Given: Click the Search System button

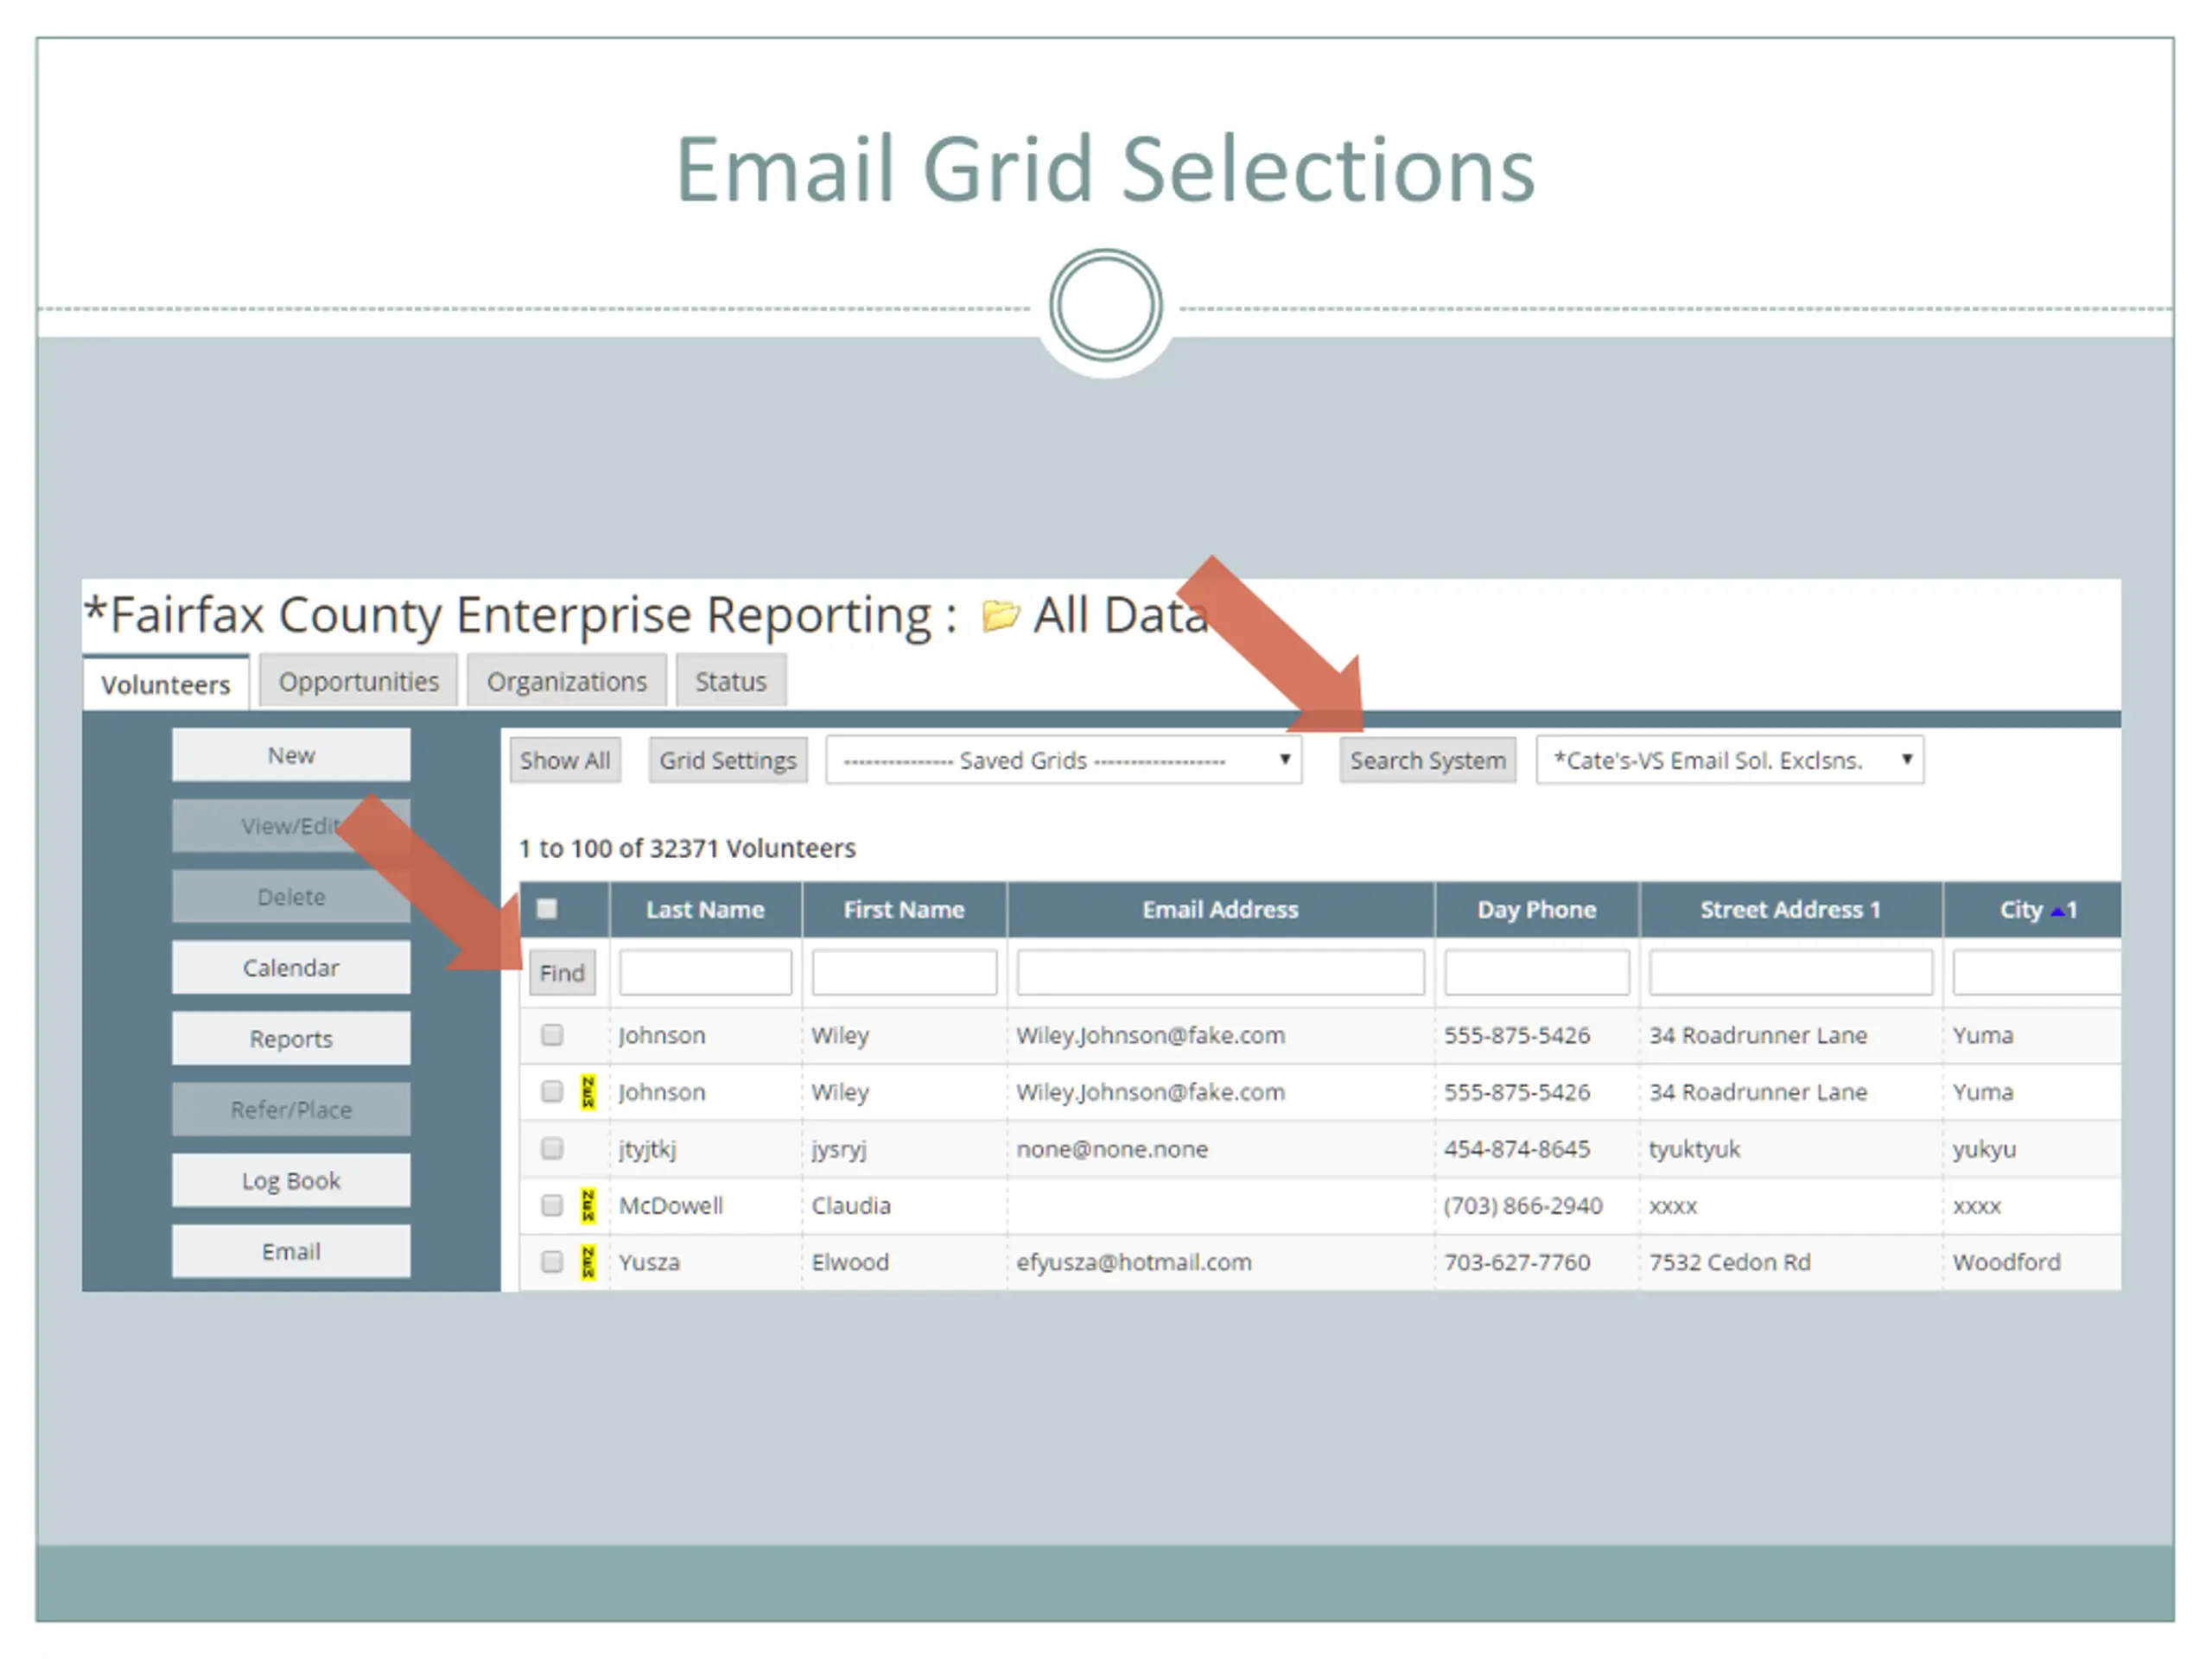Looking at the screenshot, I should click(1428, 761).
